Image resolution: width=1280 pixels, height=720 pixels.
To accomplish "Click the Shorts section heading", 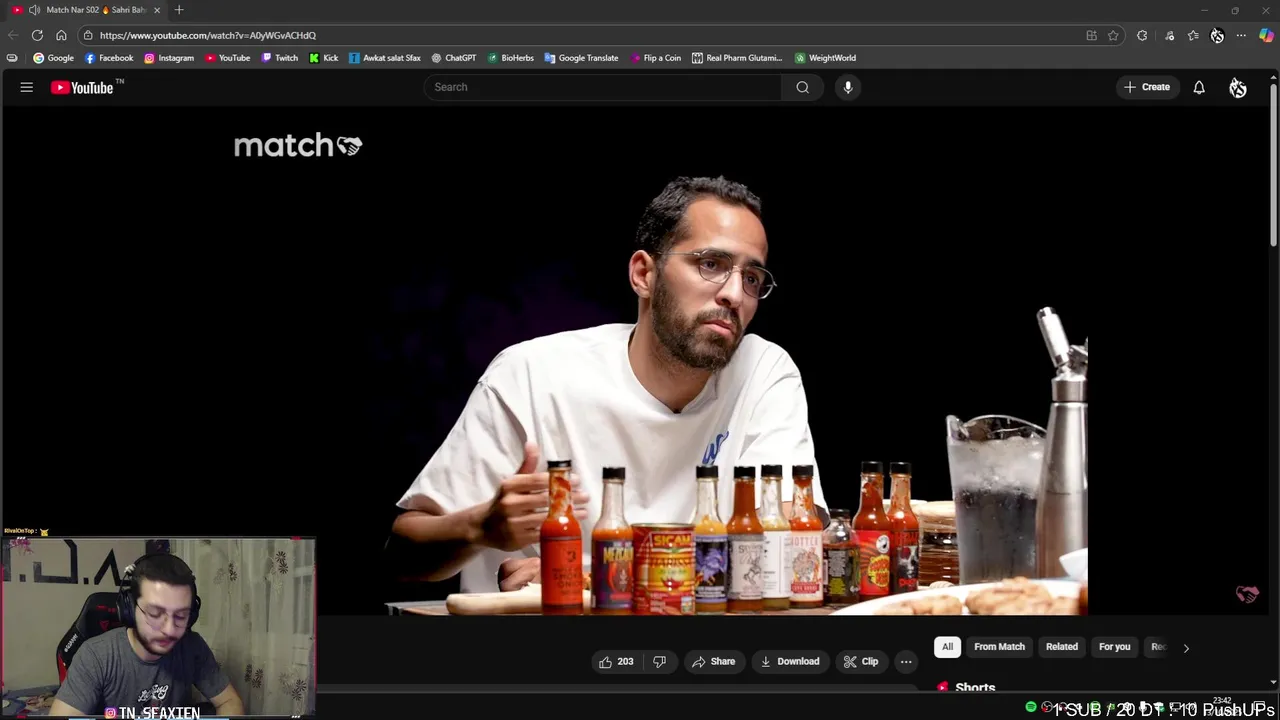I will [975, 688].
